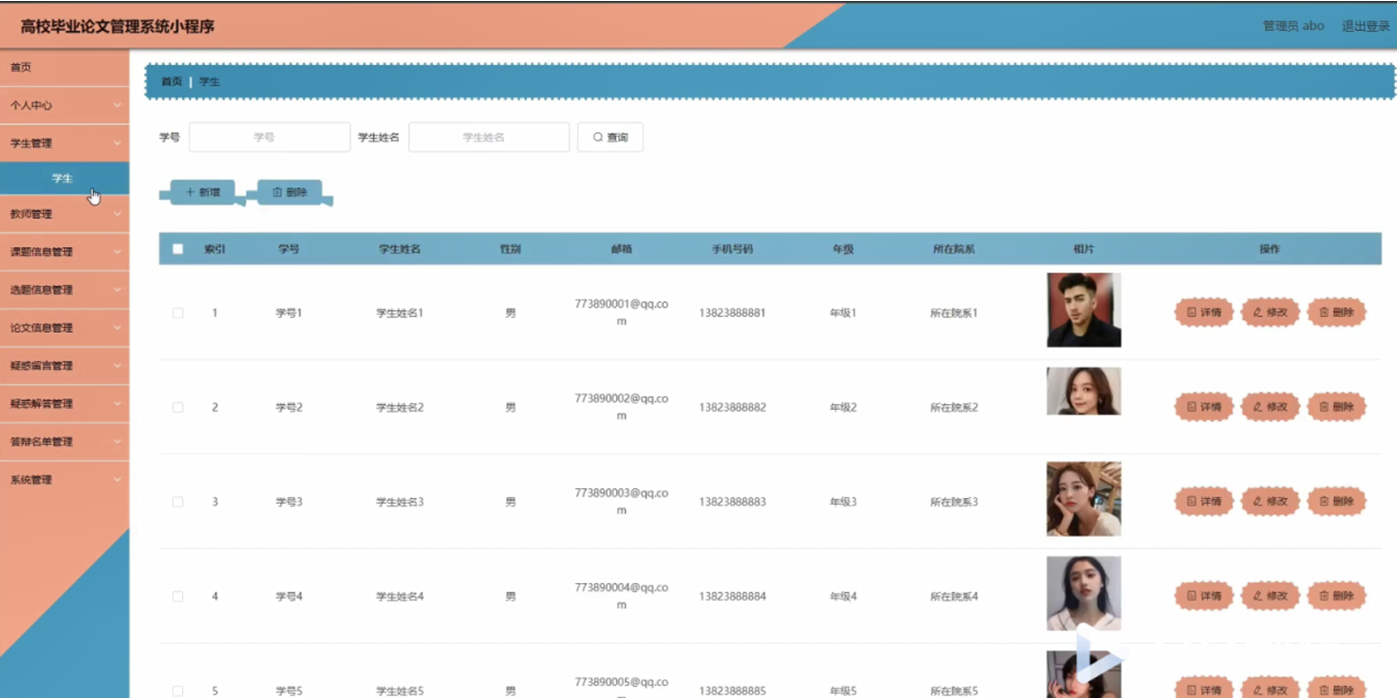Click the 所在院系 column header

[953, 249]
